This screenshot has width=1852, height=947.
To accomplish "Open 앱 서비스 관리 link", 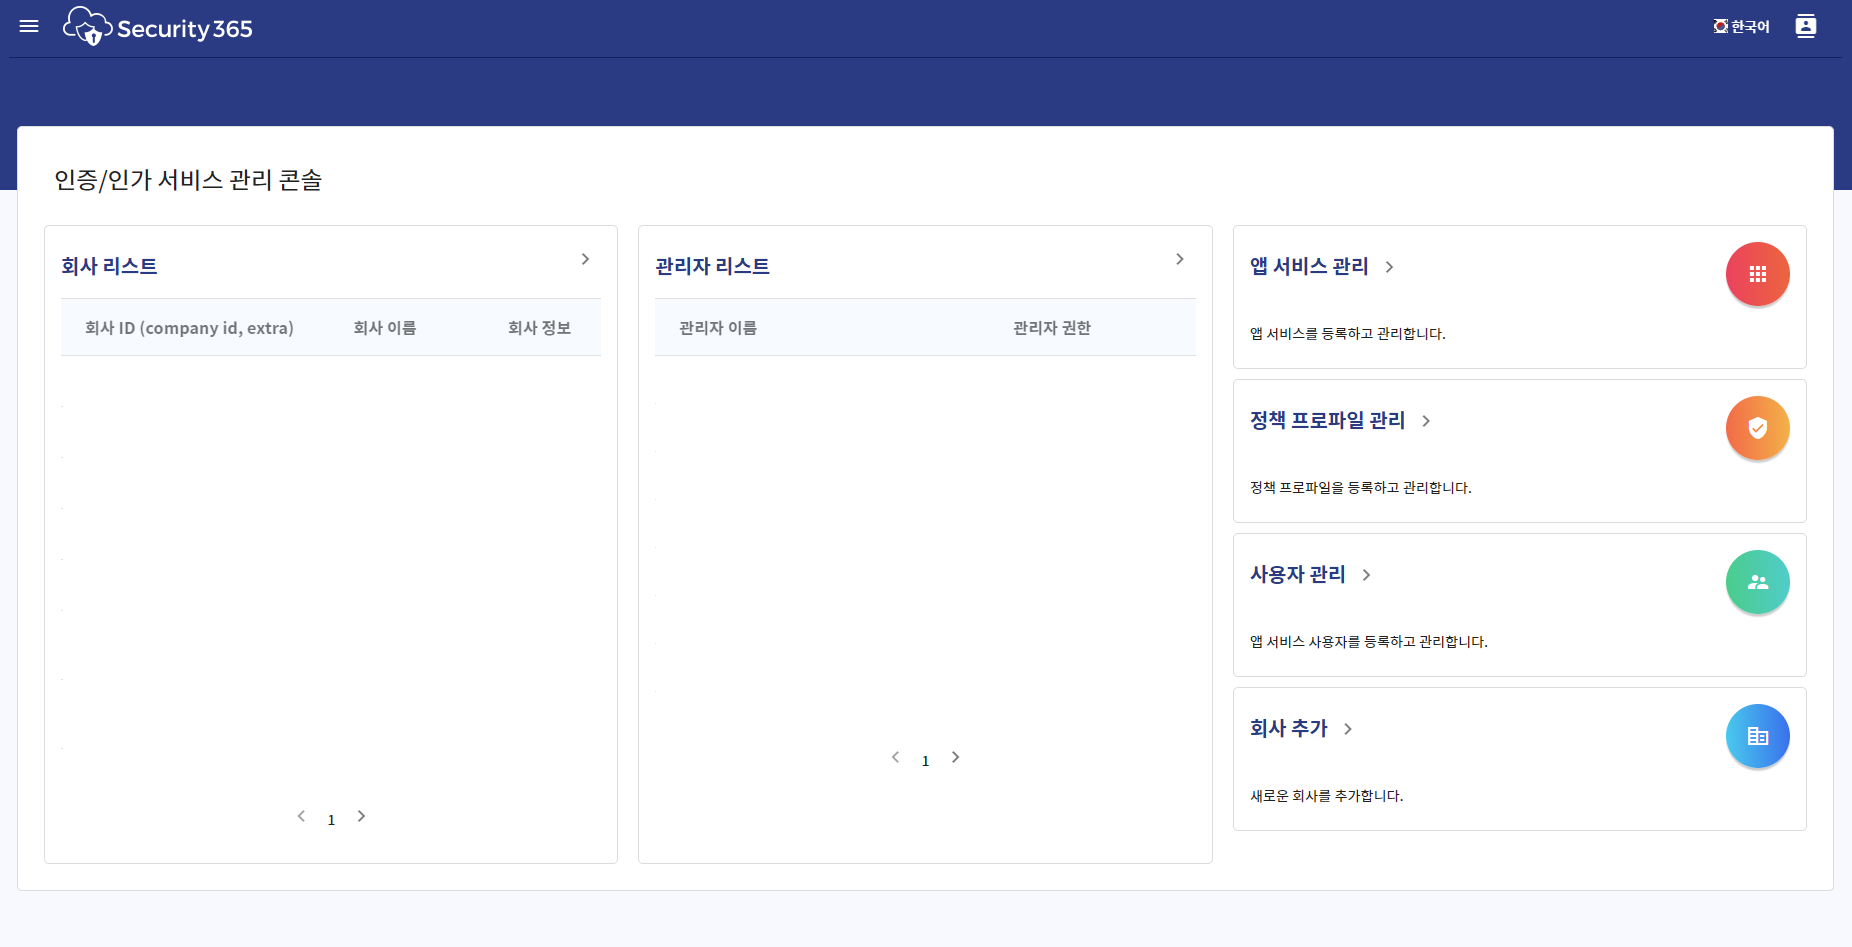I will coord(1309,266).
